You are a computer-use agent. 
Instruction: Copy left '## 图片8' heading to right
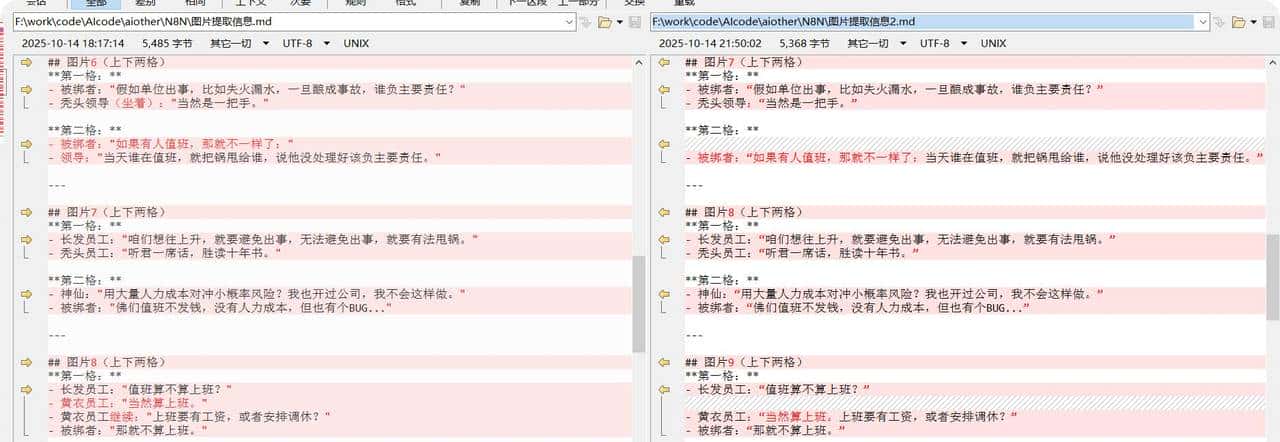coord(27,362)
